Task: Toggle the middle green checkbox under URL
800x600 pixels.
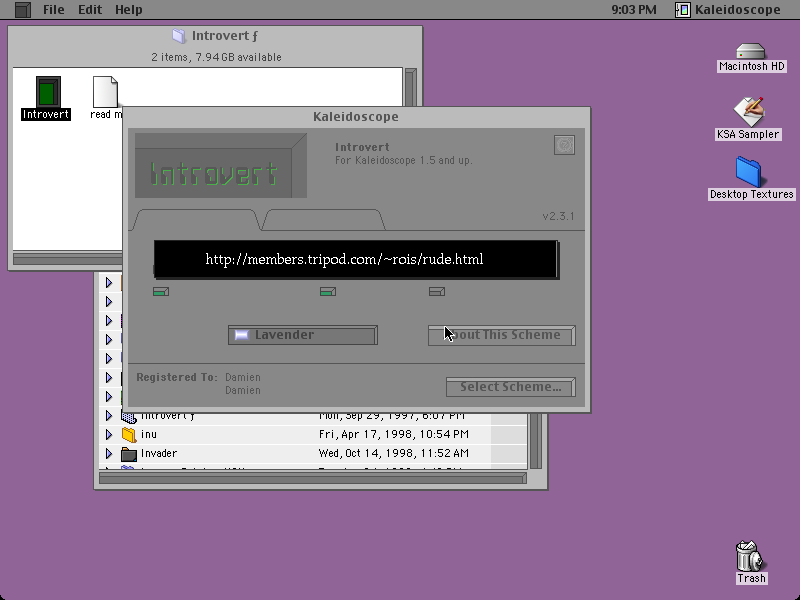Action: [x=328, y=291]
